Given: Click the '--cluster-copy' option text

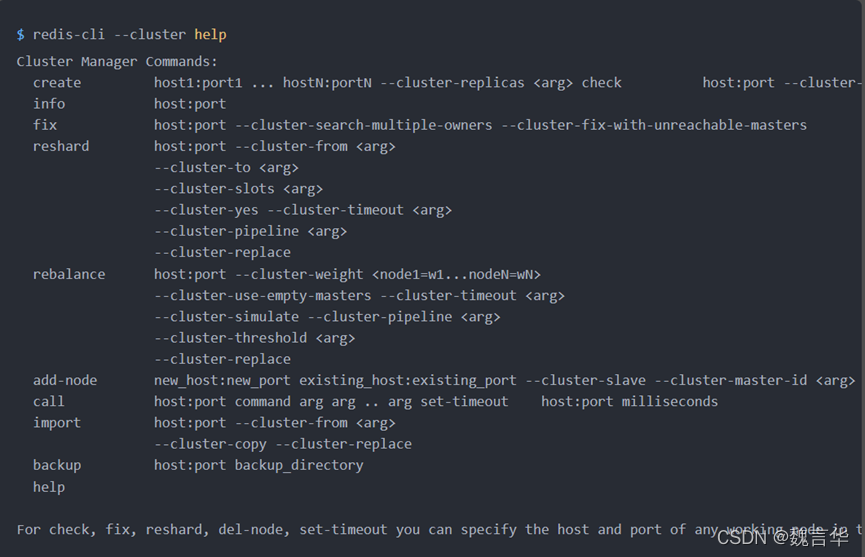Looking at the screenshot, I should [x=210, y=444].
